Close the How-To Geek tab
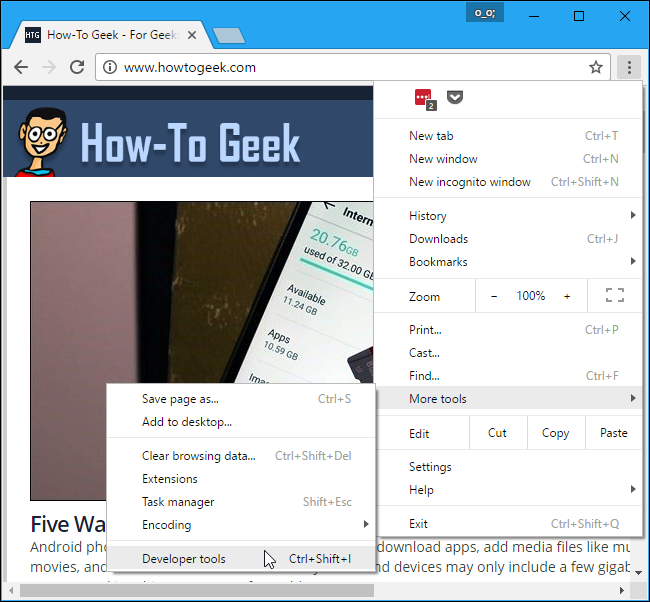The image size is (650, 602). [x=192, y=35]
